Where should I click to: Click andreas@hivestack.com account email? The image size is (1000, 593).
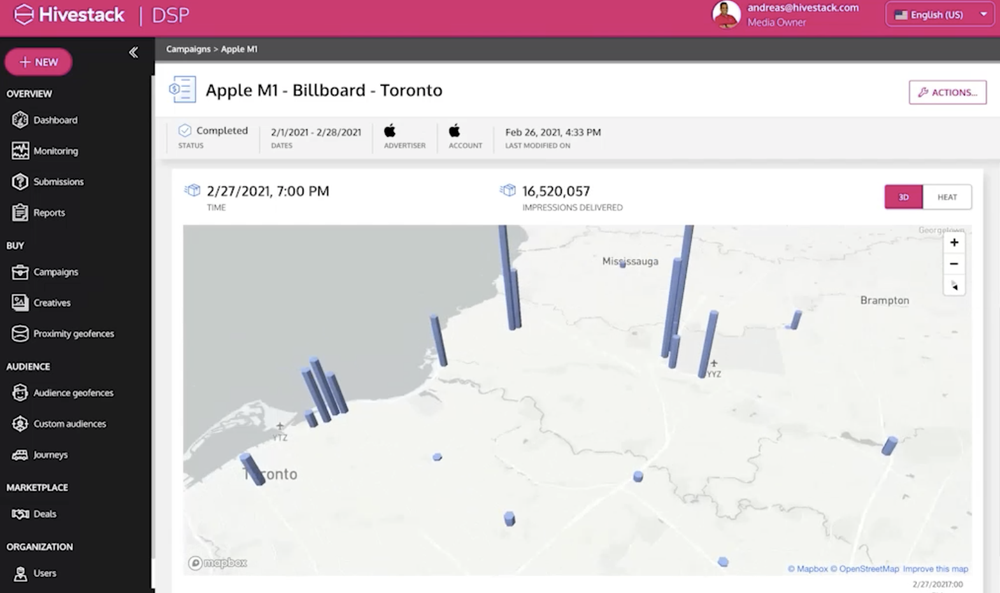[803, 8]
